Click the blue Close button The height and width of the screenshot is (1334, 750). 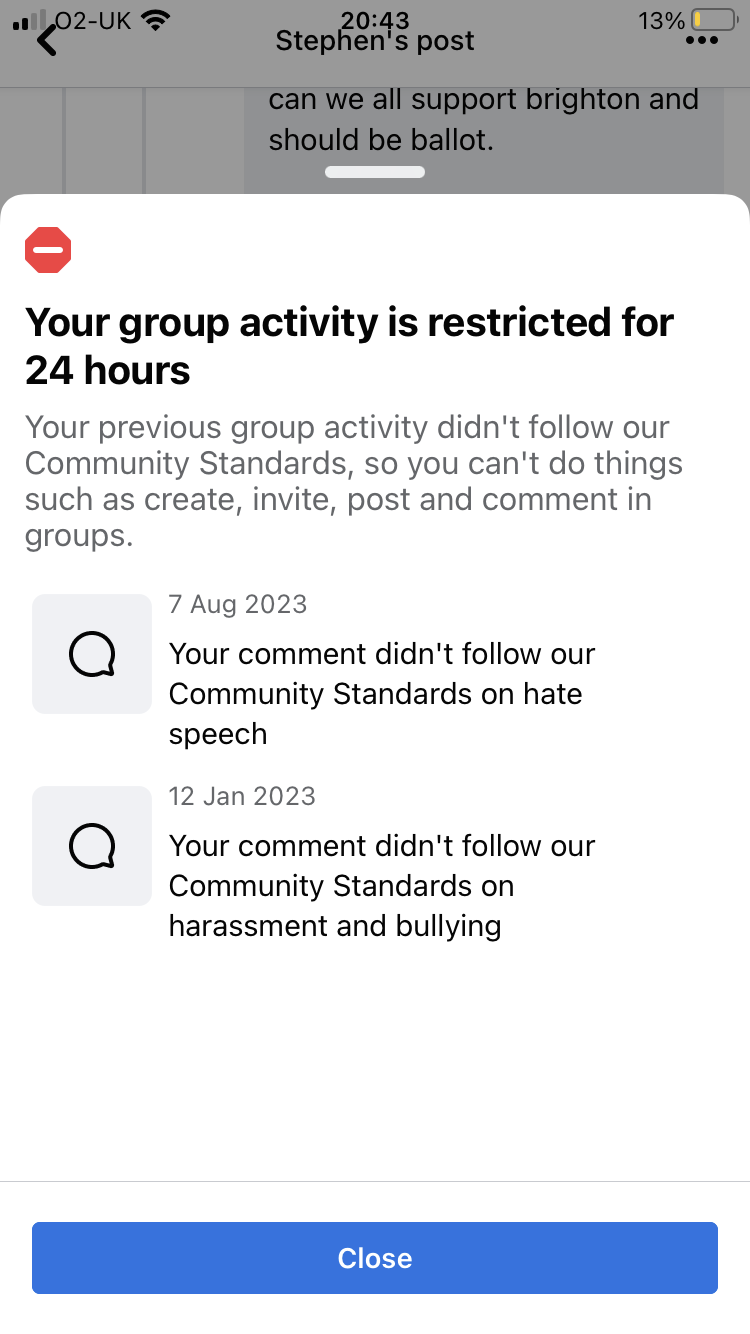(375, 1258)
